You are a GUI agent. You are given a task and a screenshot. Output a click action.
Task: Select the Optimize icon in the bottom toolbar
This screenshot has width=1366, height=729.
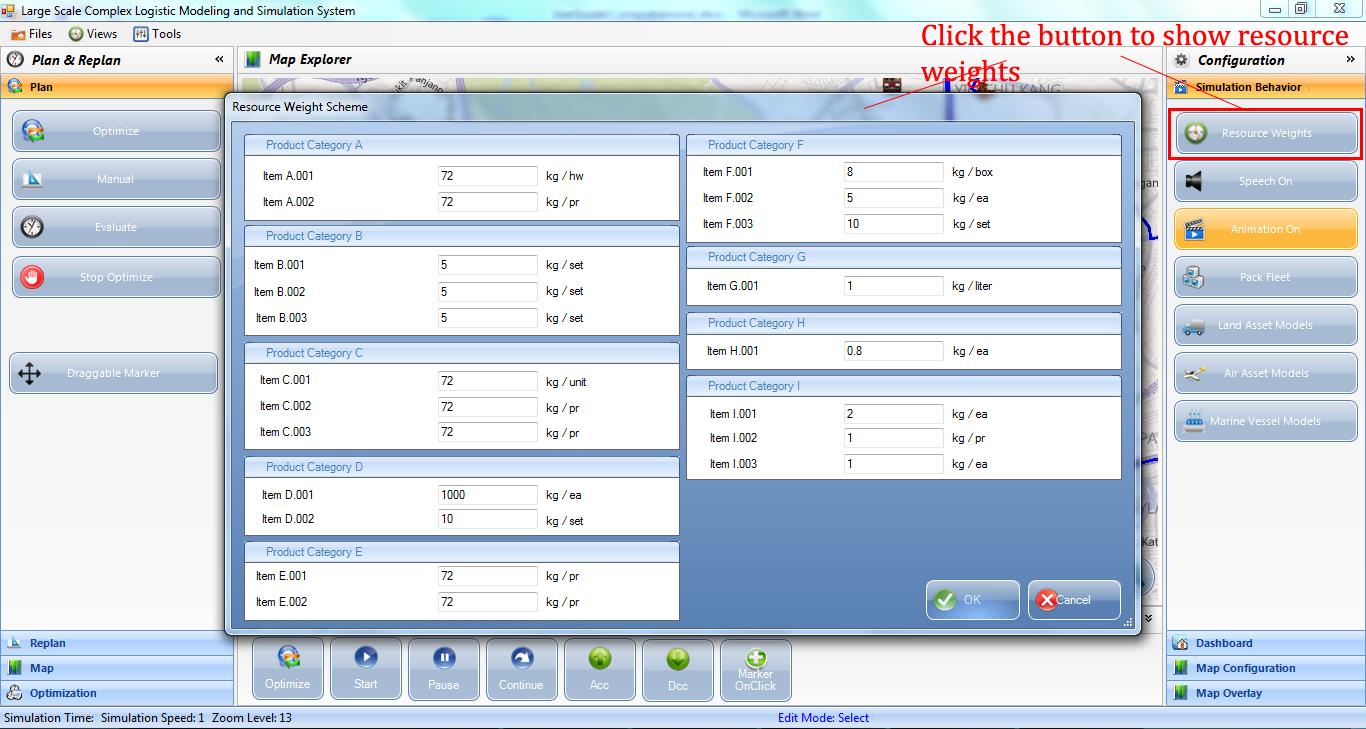point(287,668)
